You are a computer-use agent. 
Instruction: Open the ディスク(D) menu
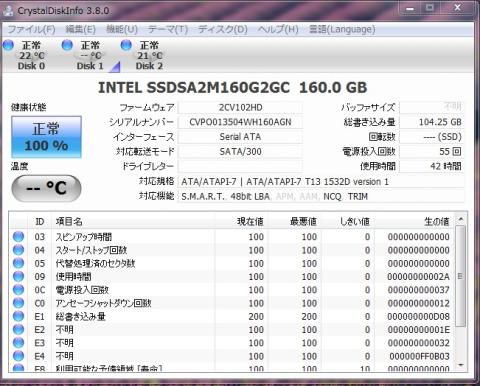223,29
